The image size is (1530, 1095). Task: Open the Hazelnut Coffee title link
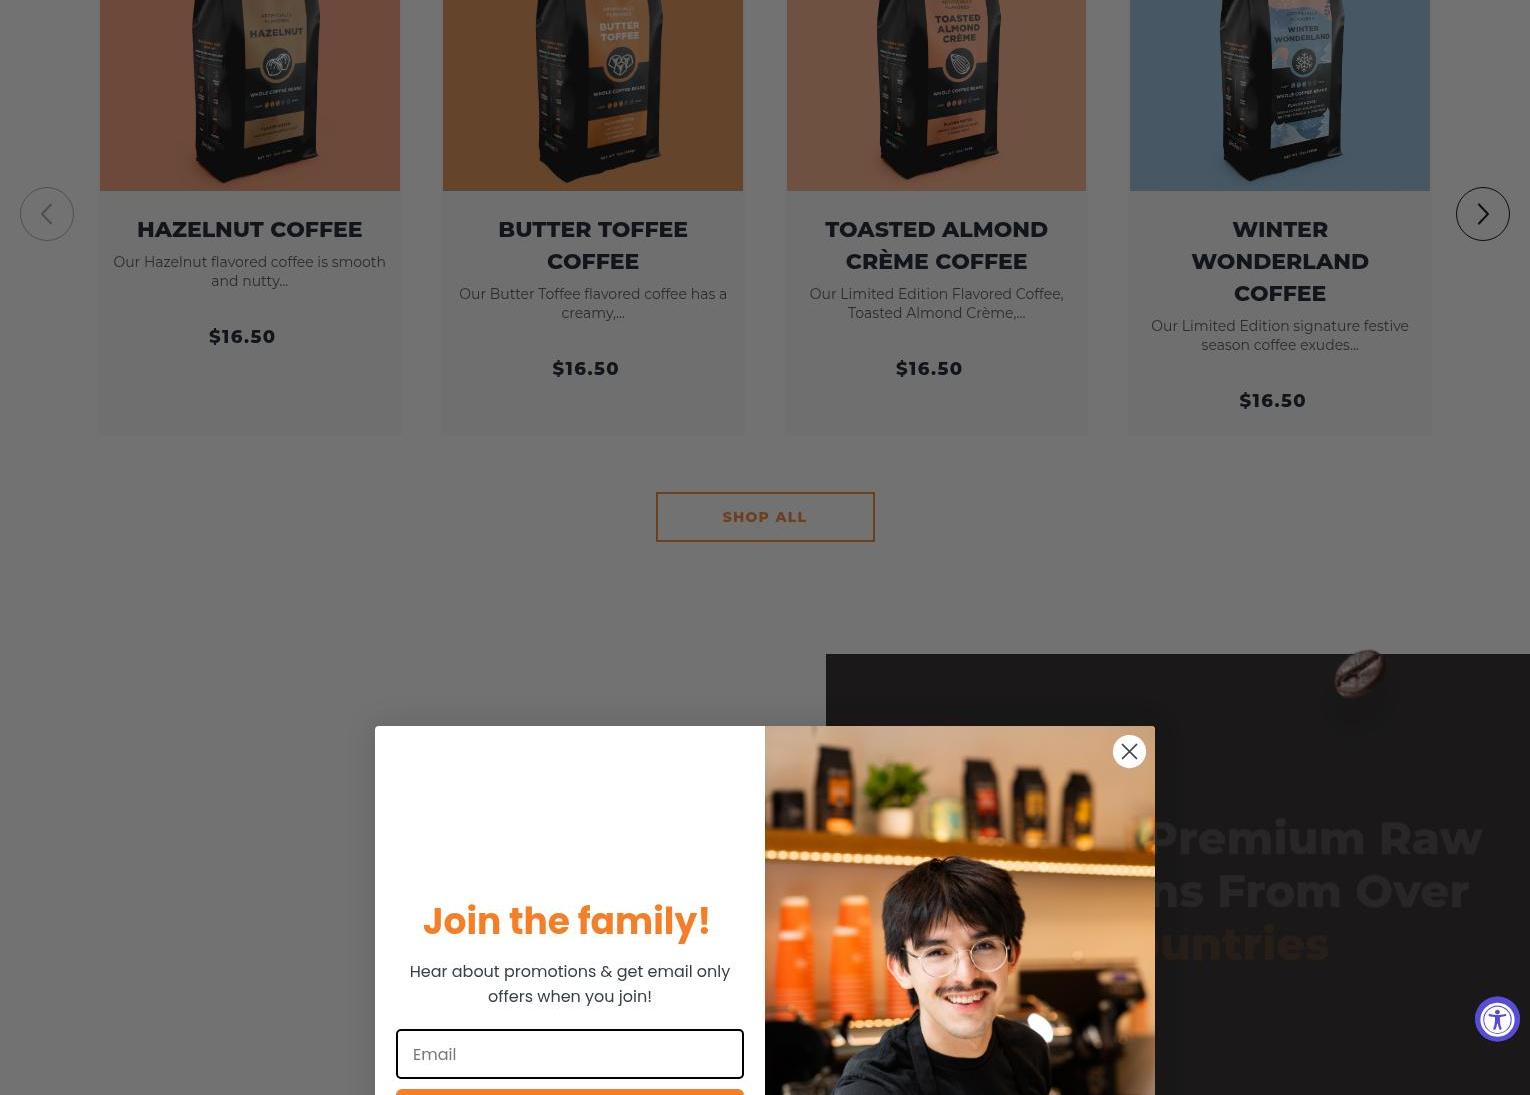[x=250, y=229]
